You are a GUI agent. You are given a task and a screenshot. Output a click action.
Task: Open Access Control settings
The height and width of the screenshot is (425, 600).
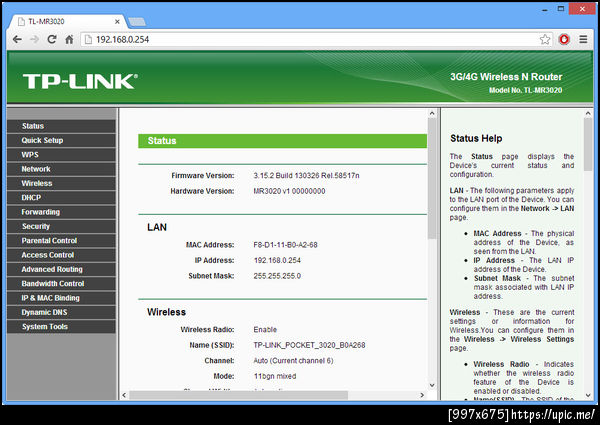[x=61, y=255]
